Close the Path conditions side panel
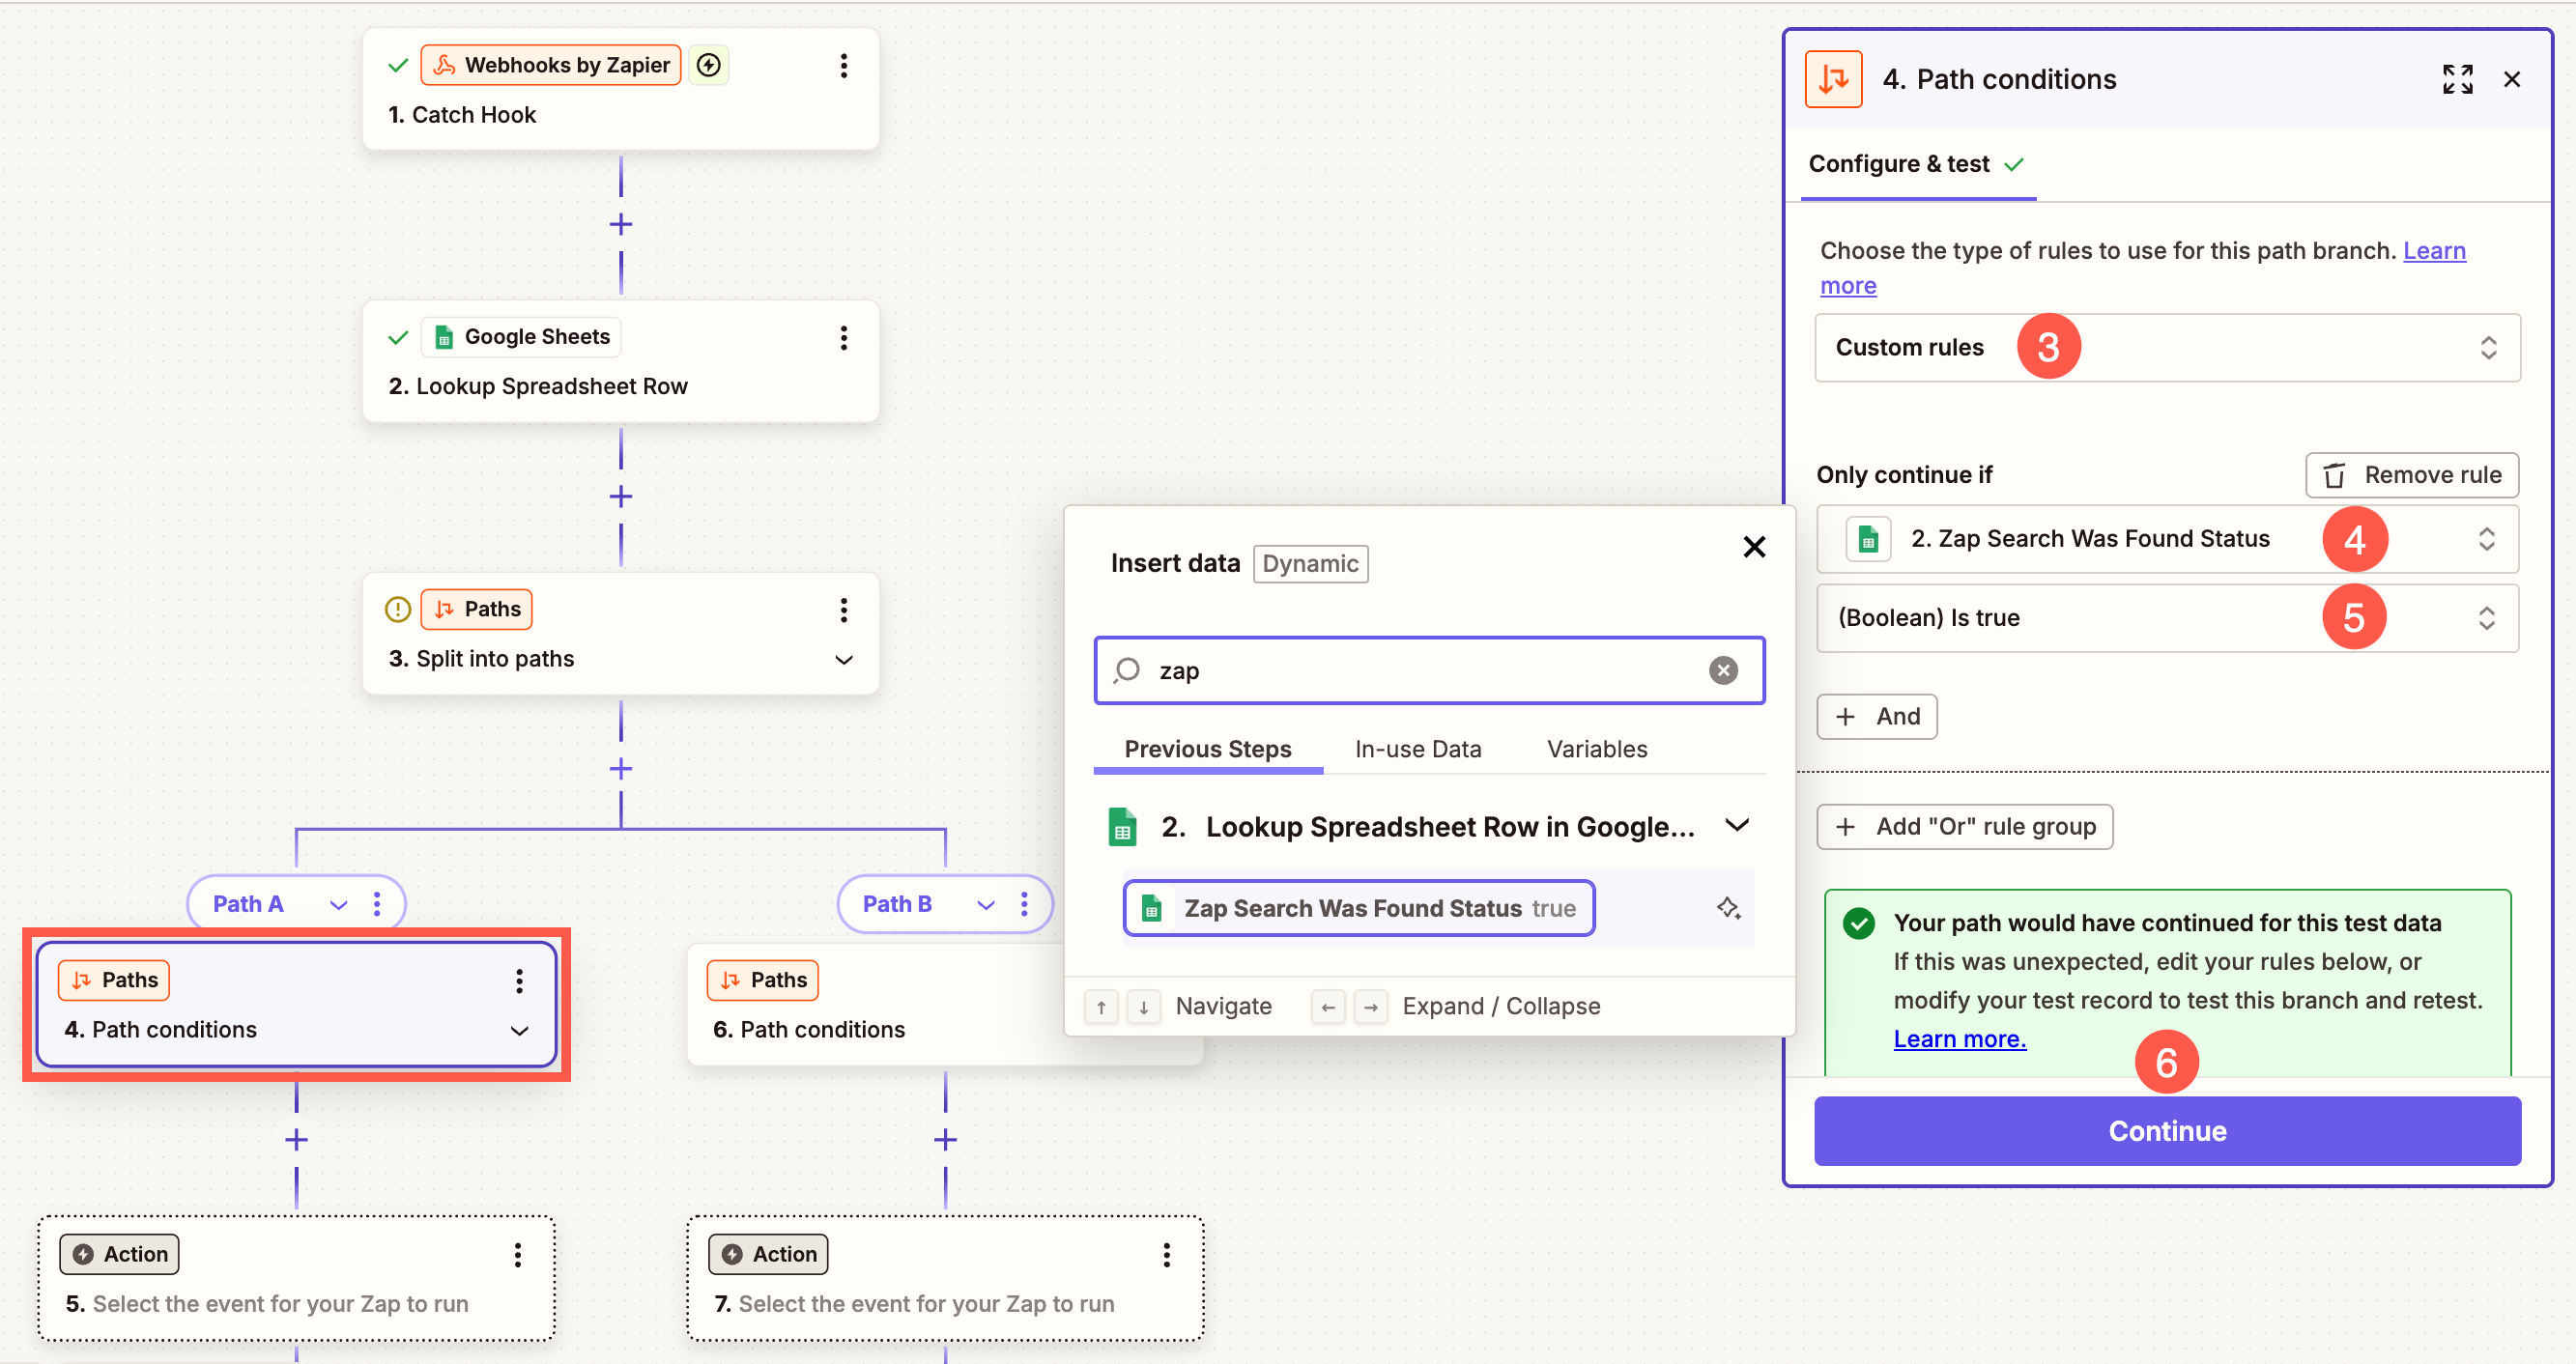 2511,79
